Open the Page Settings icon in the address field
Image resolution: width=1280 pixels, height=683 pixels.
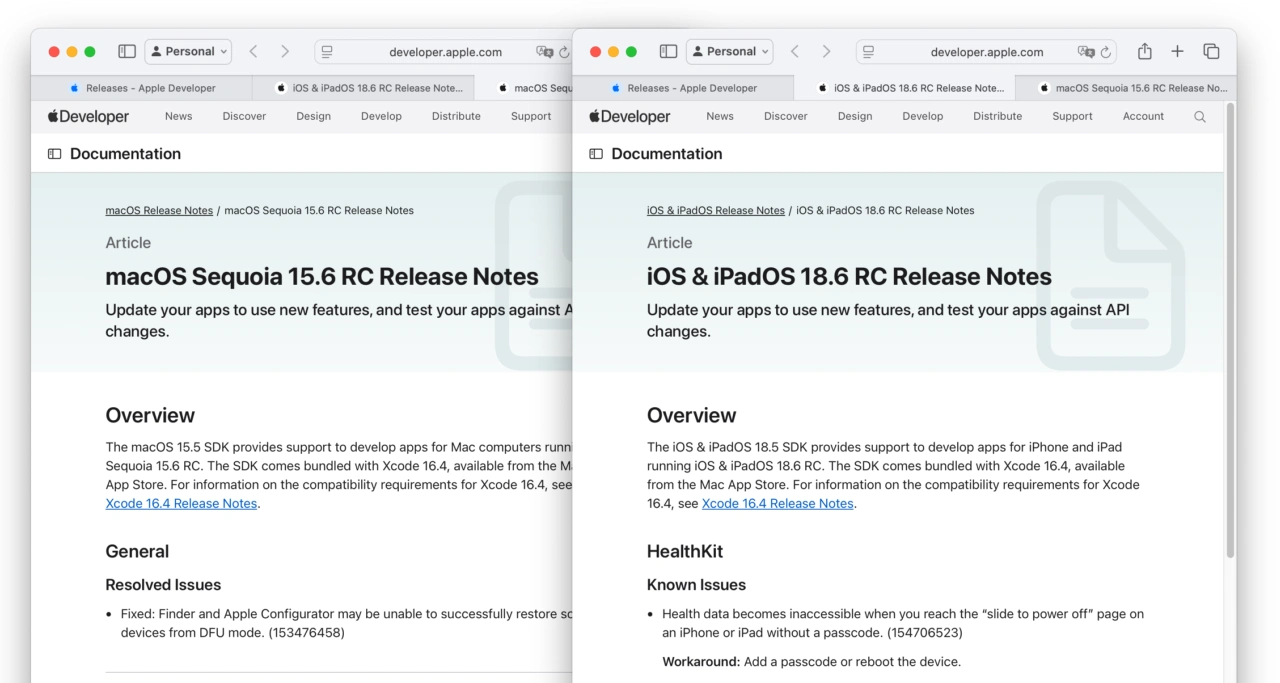click(x=868, y=51)
